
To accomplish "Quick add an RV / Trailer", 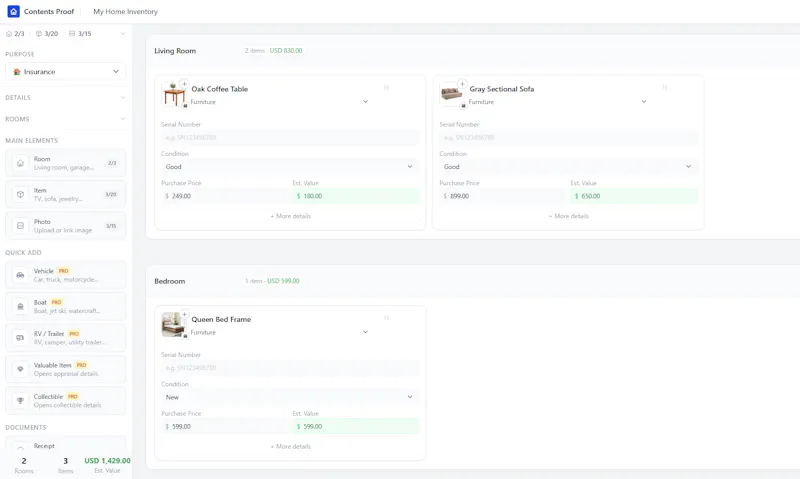I will [66, 338].
